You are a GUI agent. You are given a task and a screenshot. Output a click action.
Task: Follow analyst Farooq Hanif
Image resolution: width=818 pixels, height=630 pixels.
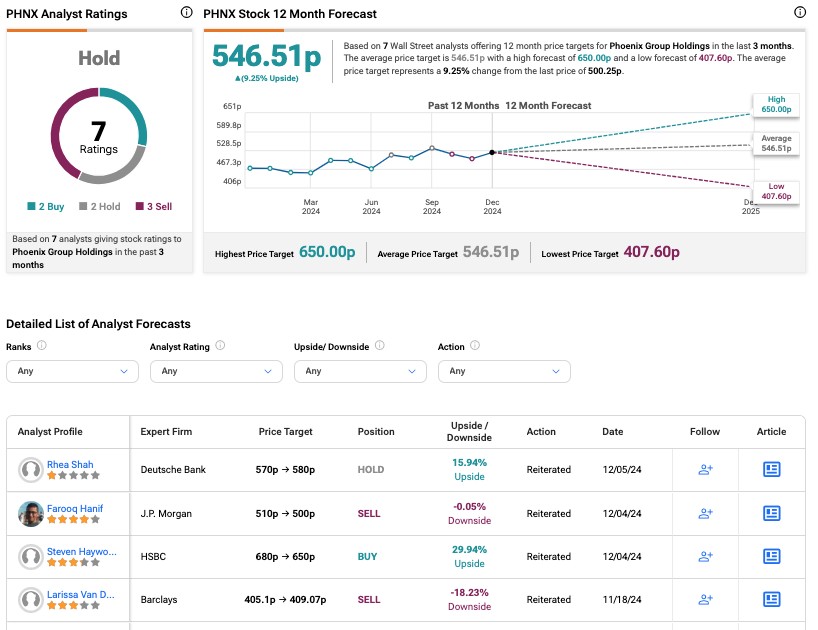[x=705, y=513]
